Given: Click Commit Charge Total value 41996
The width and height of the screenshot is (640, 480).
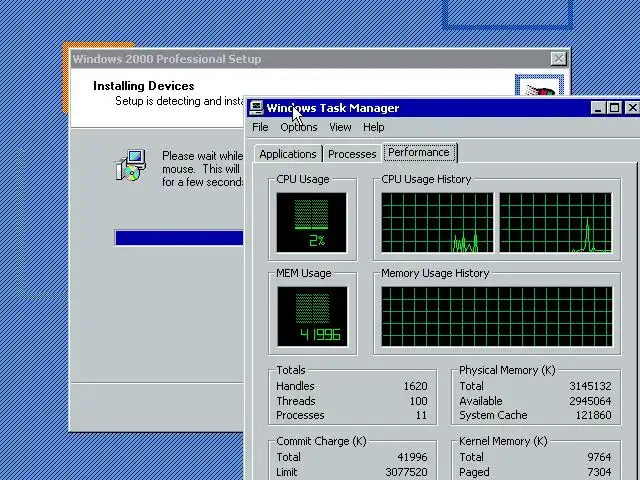Looking at the screenshot, I should coord(412,457).
